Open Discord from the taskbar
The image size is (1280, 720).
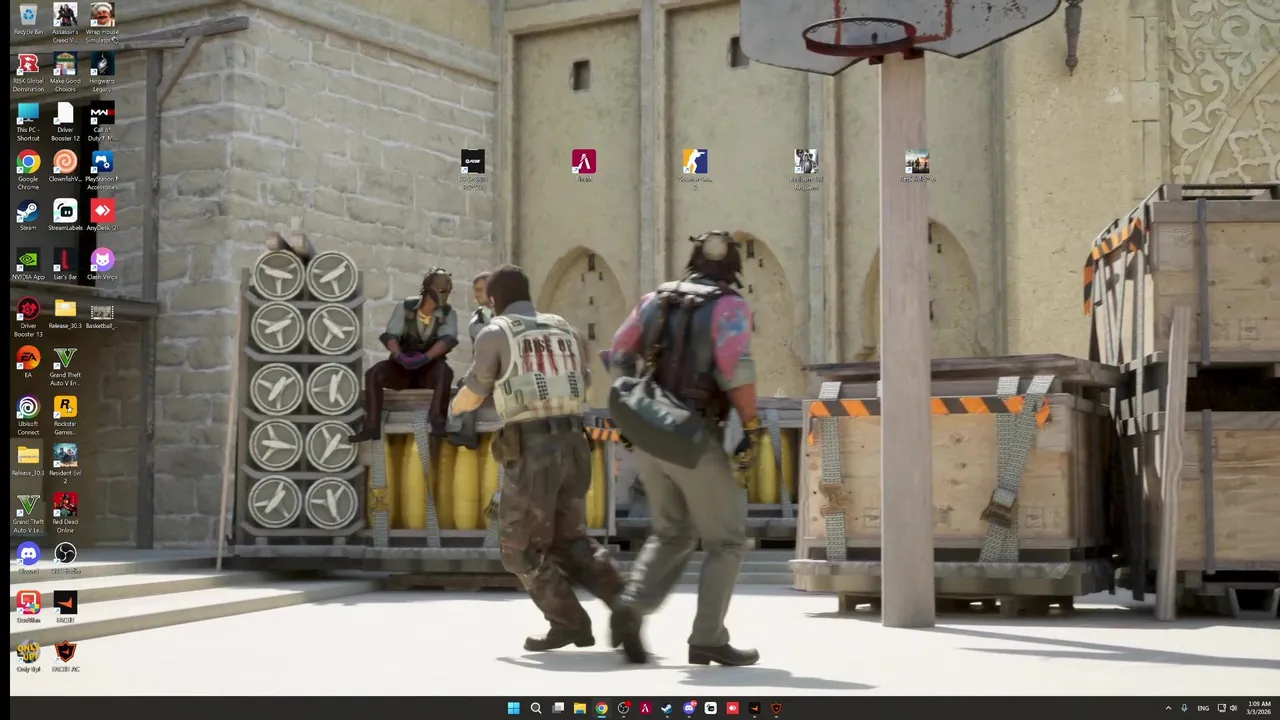pos(689,708)
